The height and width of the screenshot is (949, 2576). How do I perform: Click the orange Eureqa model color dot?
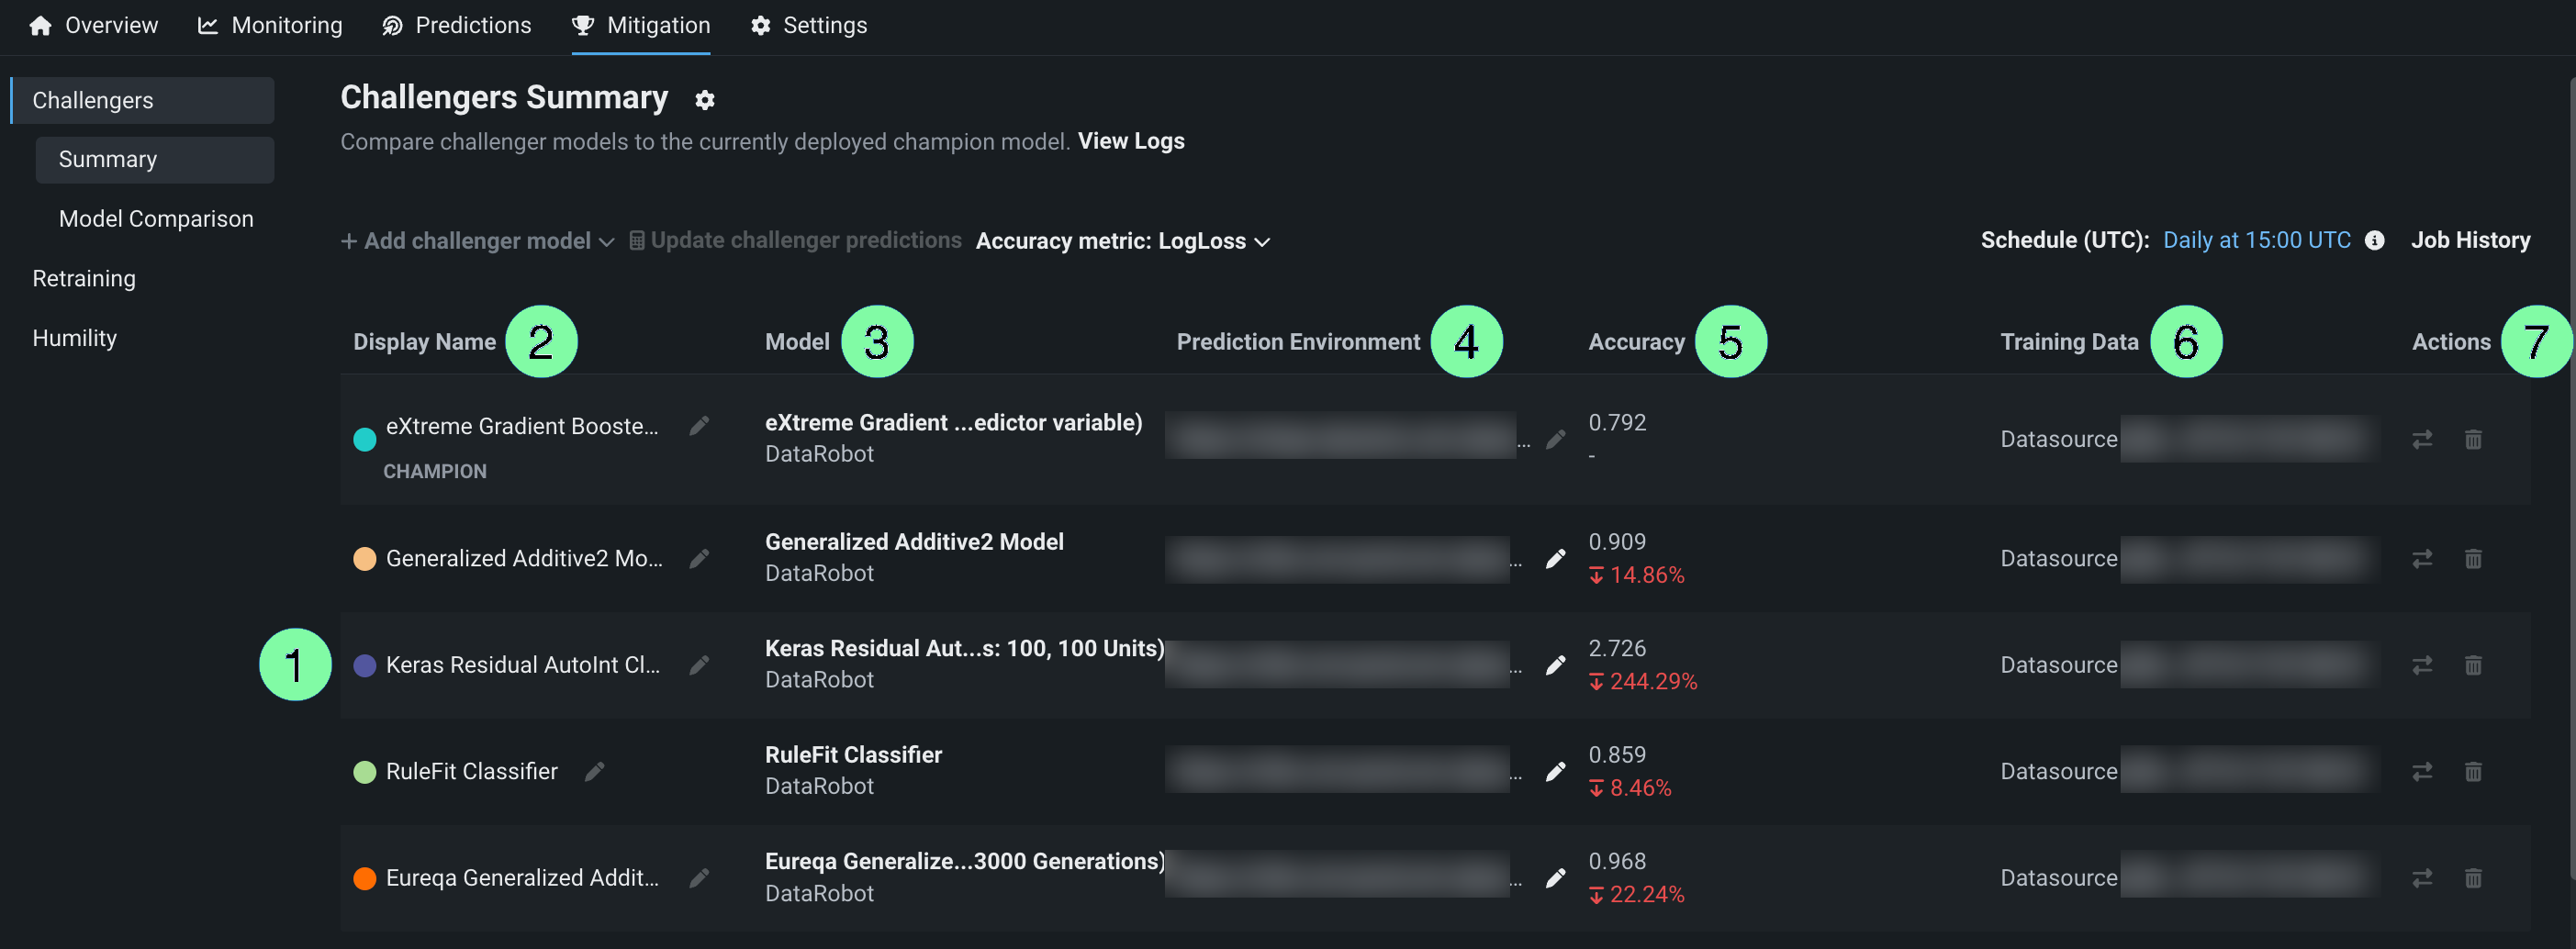pos(365,878)
